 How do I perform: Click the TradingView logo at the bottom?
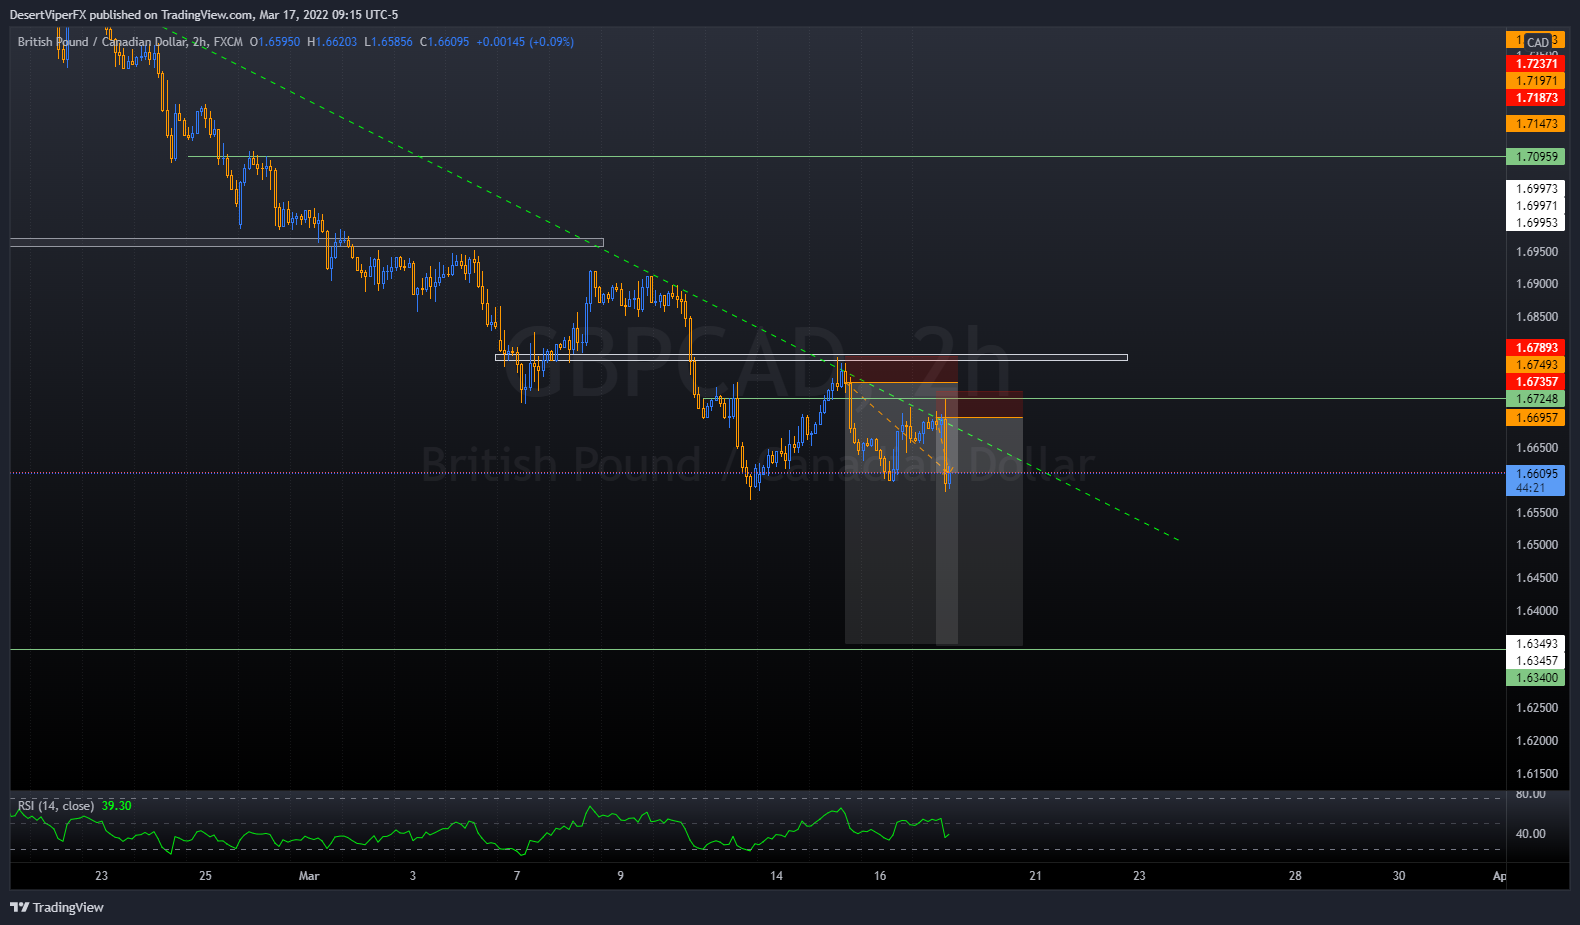(57, 907)
